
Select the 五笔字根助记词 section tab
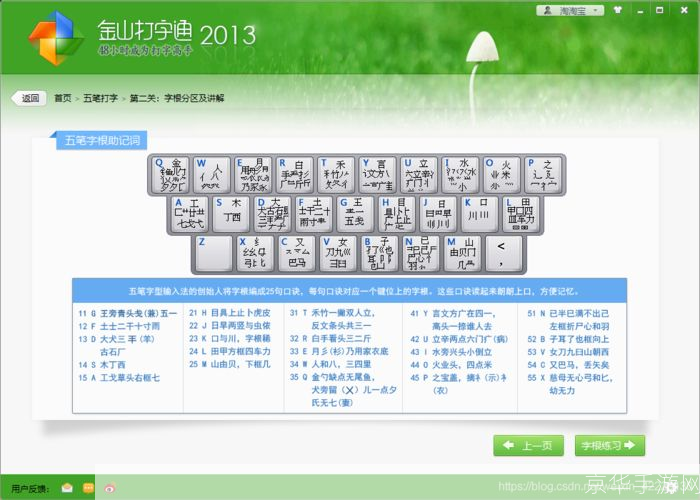point(102,141)
